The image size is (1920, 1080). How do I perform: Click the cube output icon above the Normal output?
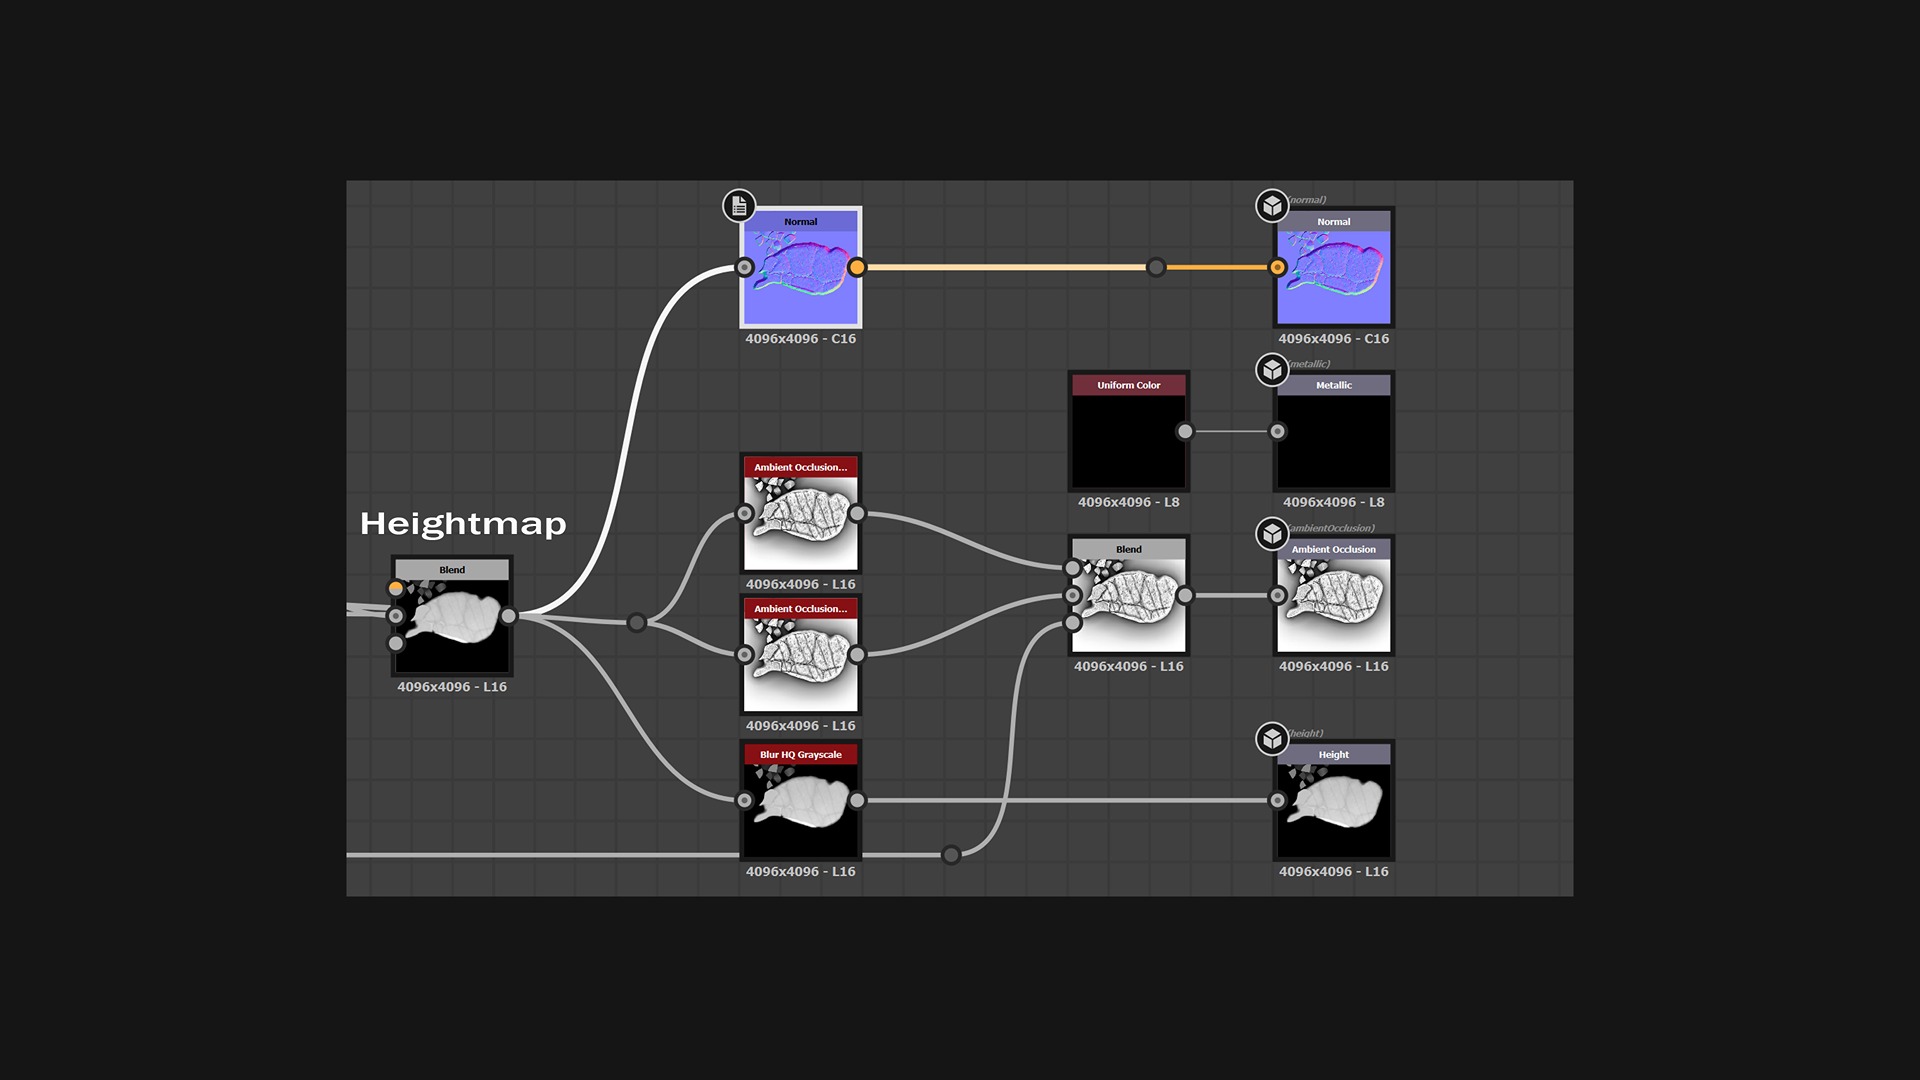tap(1272, 206)
